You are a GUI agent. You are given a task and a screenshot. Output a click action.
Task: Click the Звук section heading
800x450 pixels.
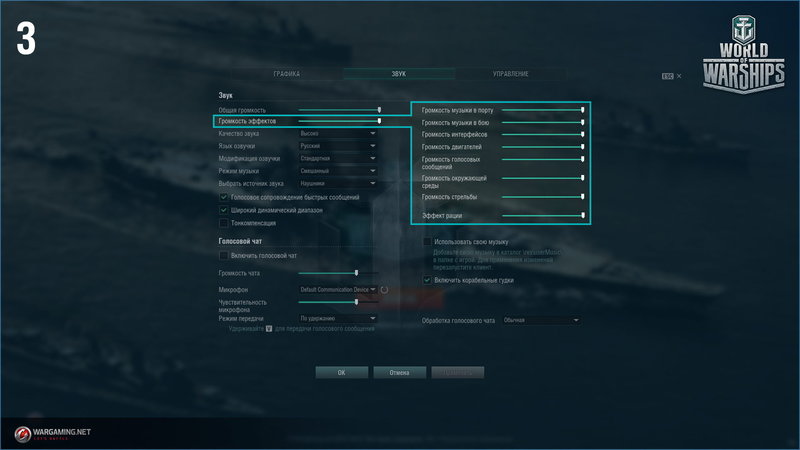pyautogui.click(x=226, y=95)
